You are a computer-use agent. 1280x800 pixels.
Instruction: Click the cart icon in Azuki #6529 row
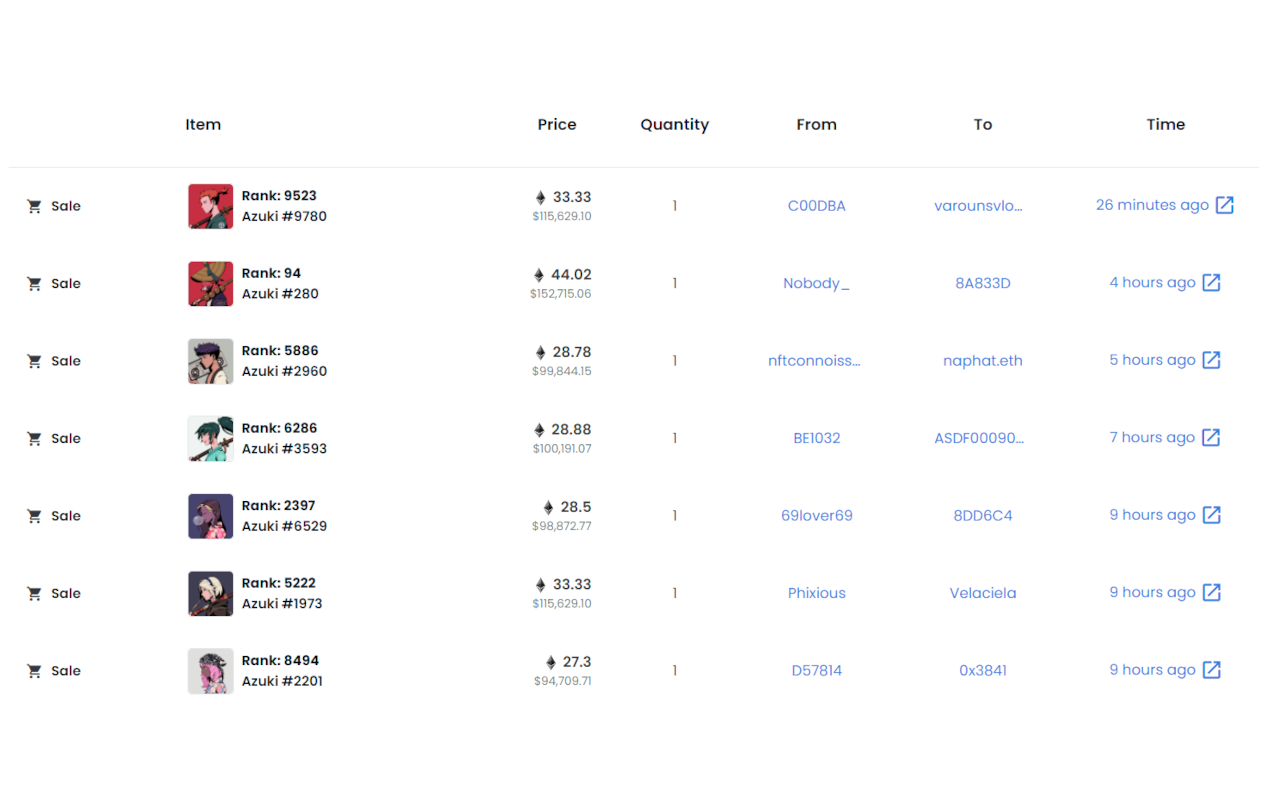[x=34, y=516]
